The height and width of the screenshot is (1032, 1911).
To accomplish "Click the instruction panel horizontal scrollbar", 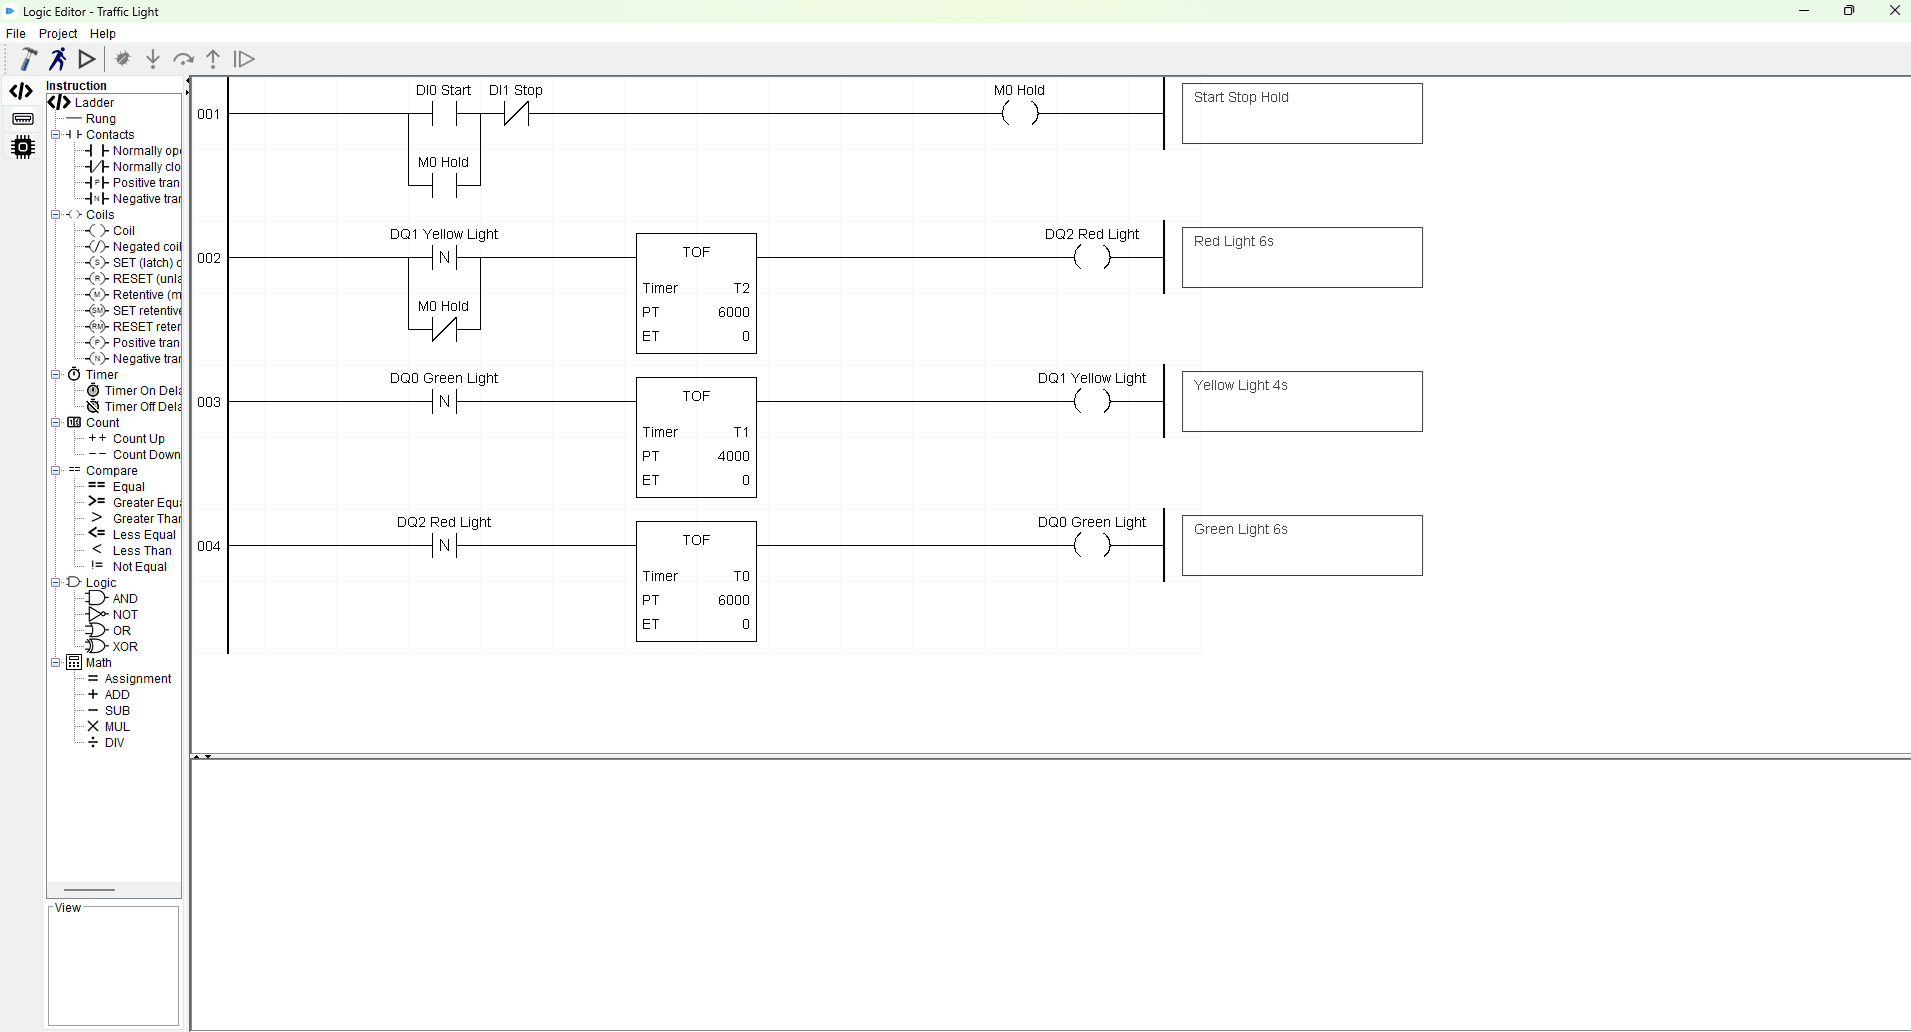I will pyautogui.click(x=90, y=889).
